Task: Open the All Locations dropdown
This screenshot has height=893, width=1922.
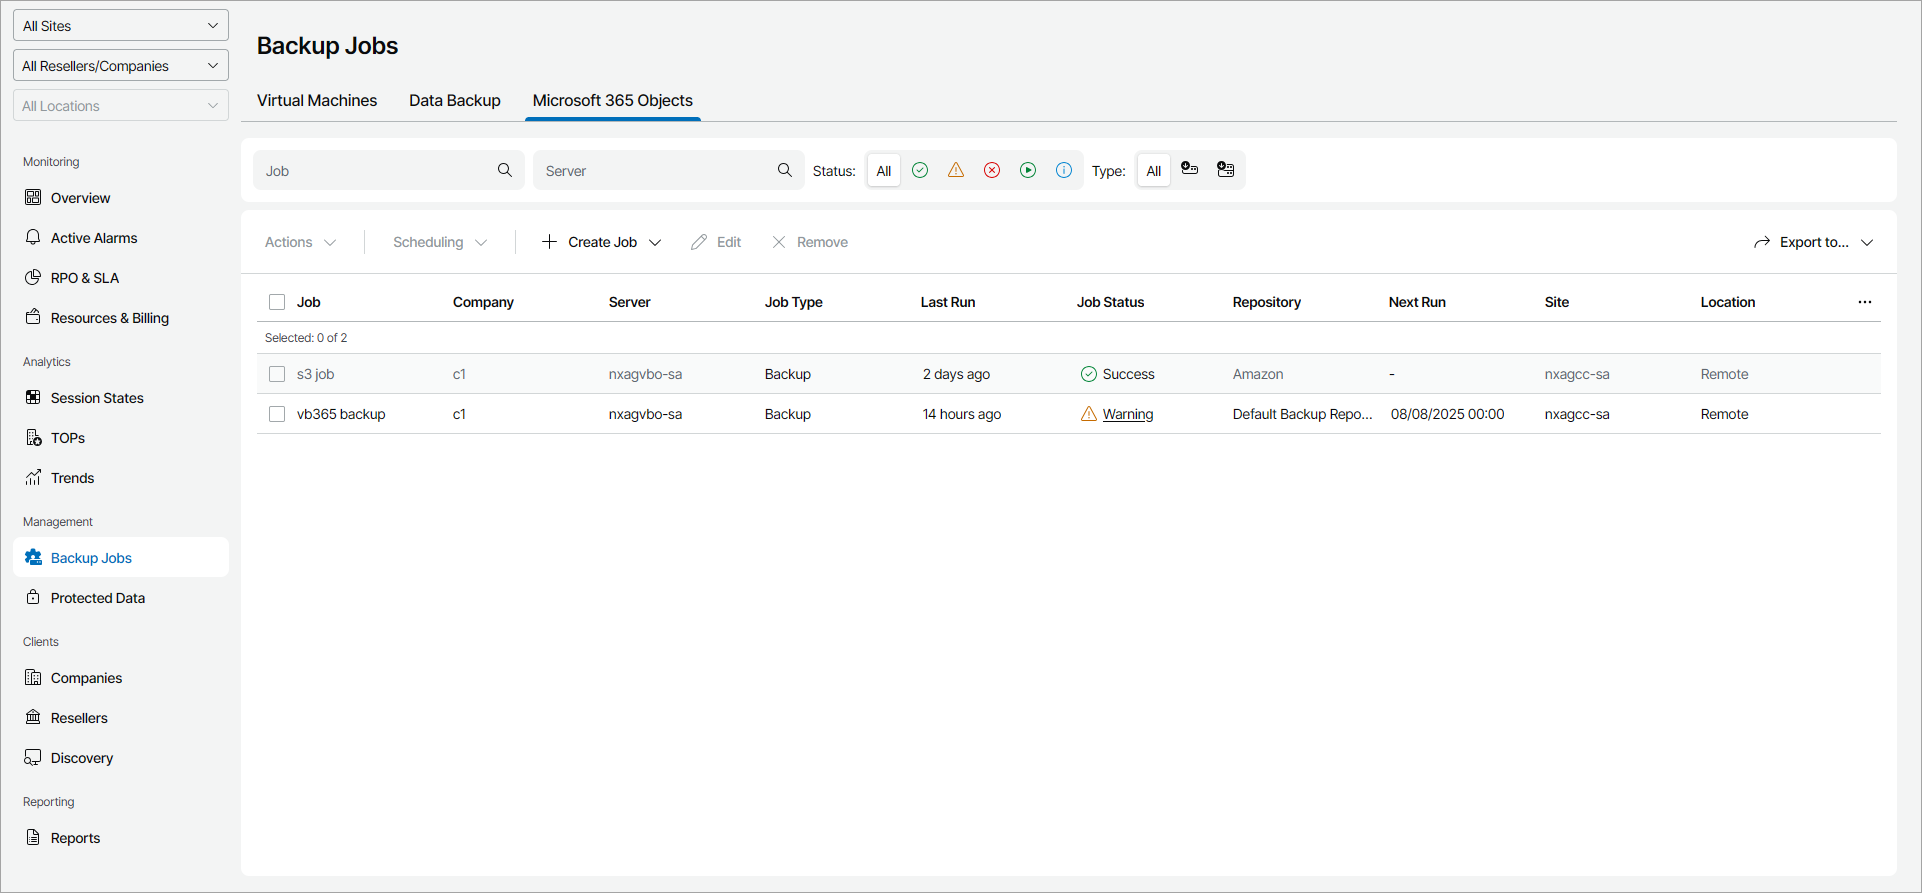Action: 121,105
